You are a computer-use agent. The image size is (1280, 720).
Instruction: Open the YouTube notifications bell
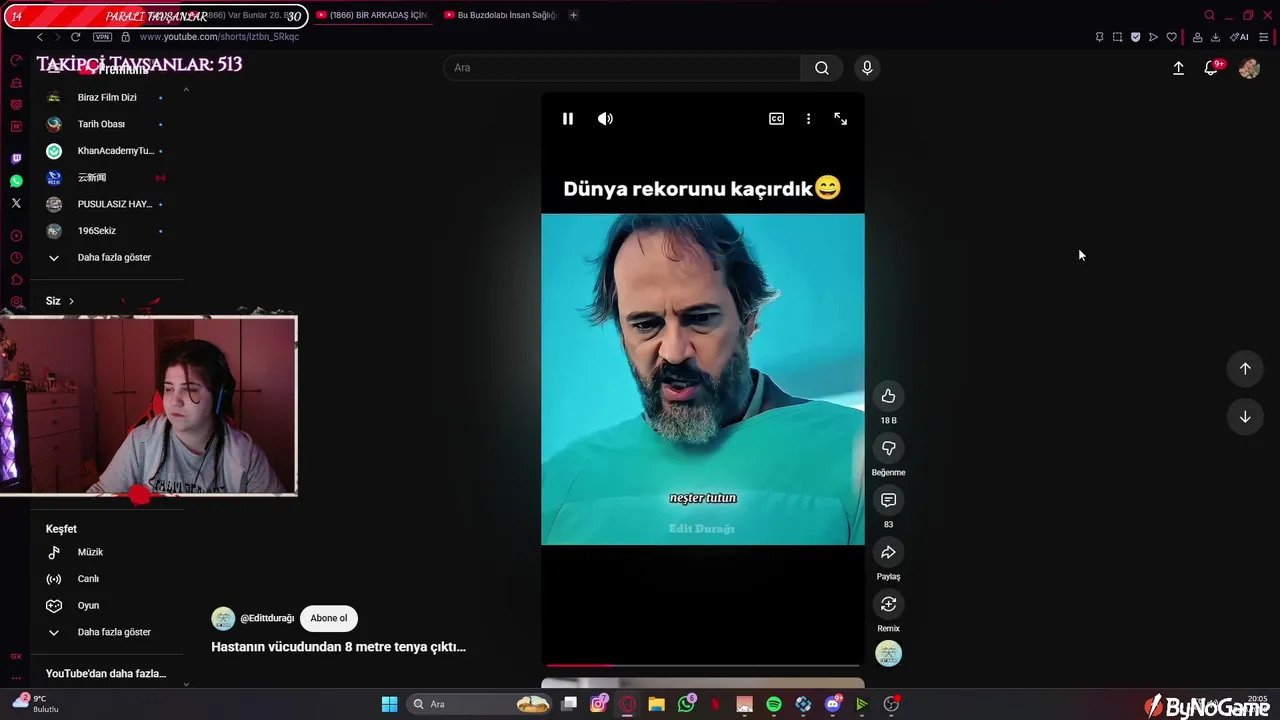click(x=1211, y=68)
